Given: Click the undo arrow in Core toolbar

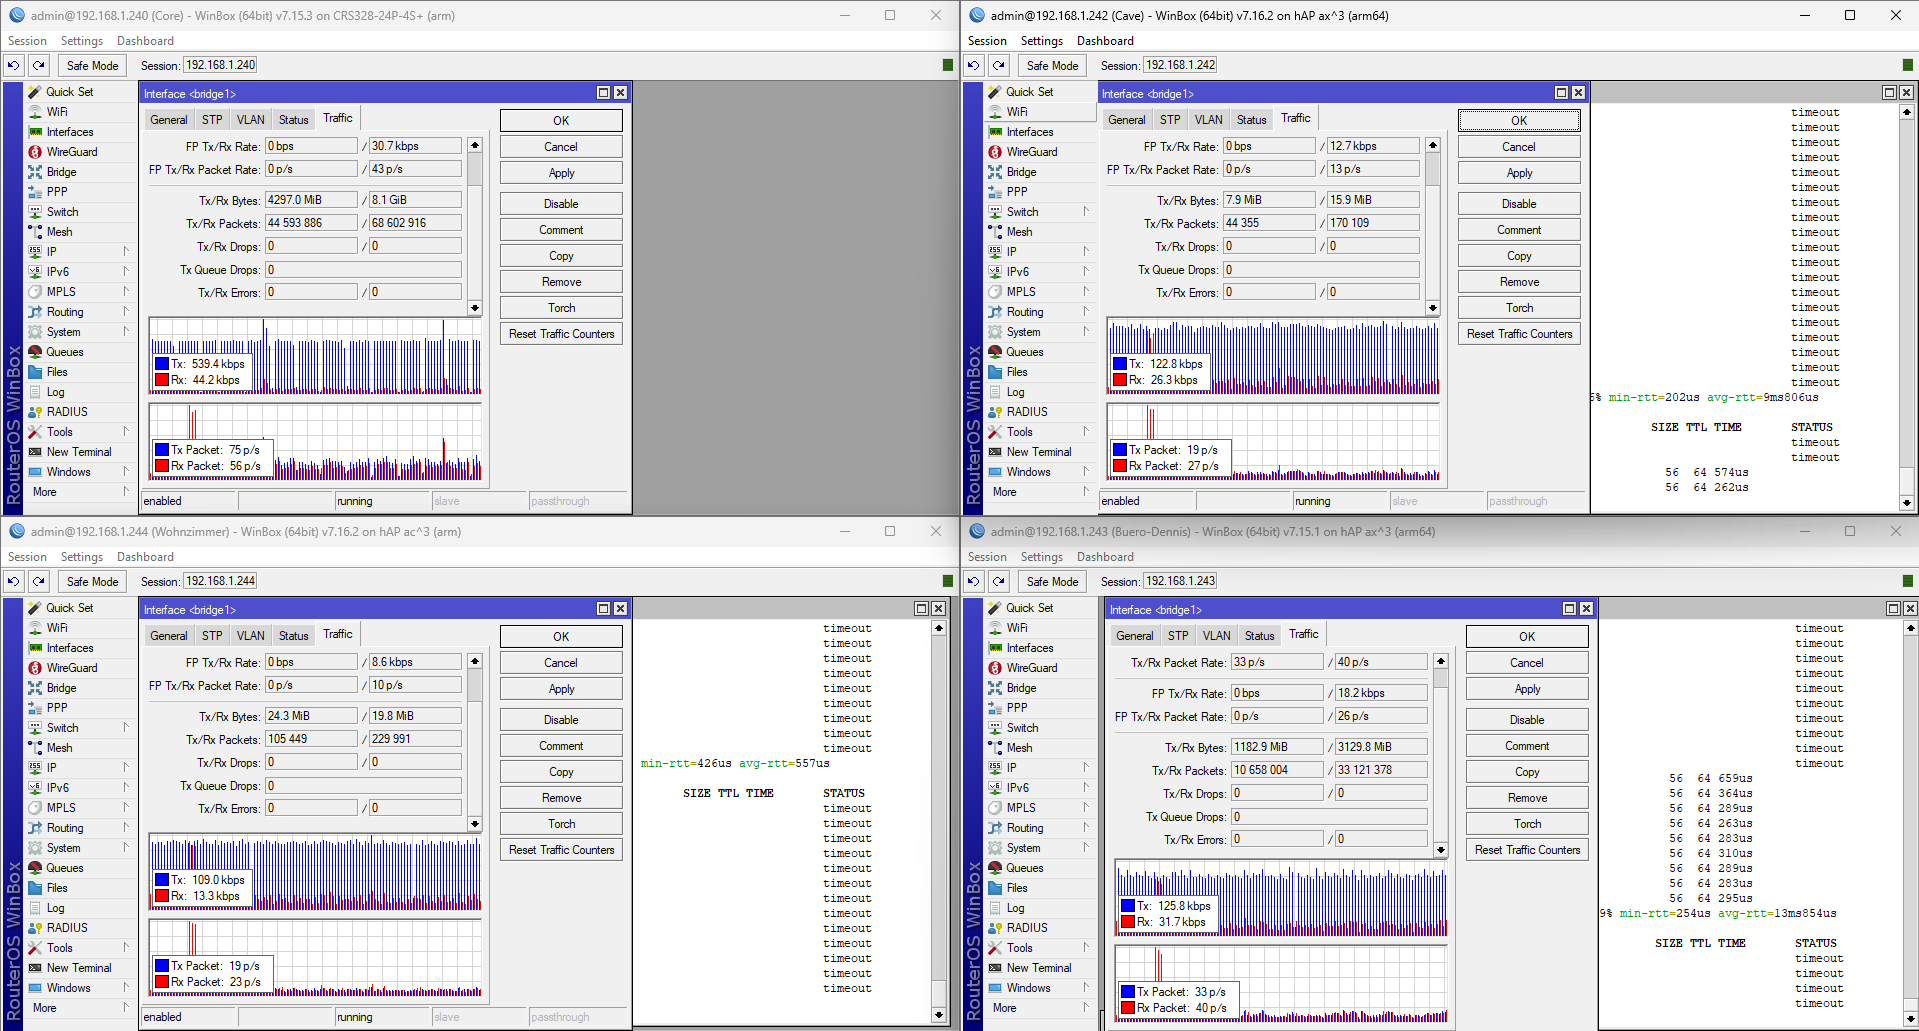Looking at the screenshot, I should coord(13,66).
